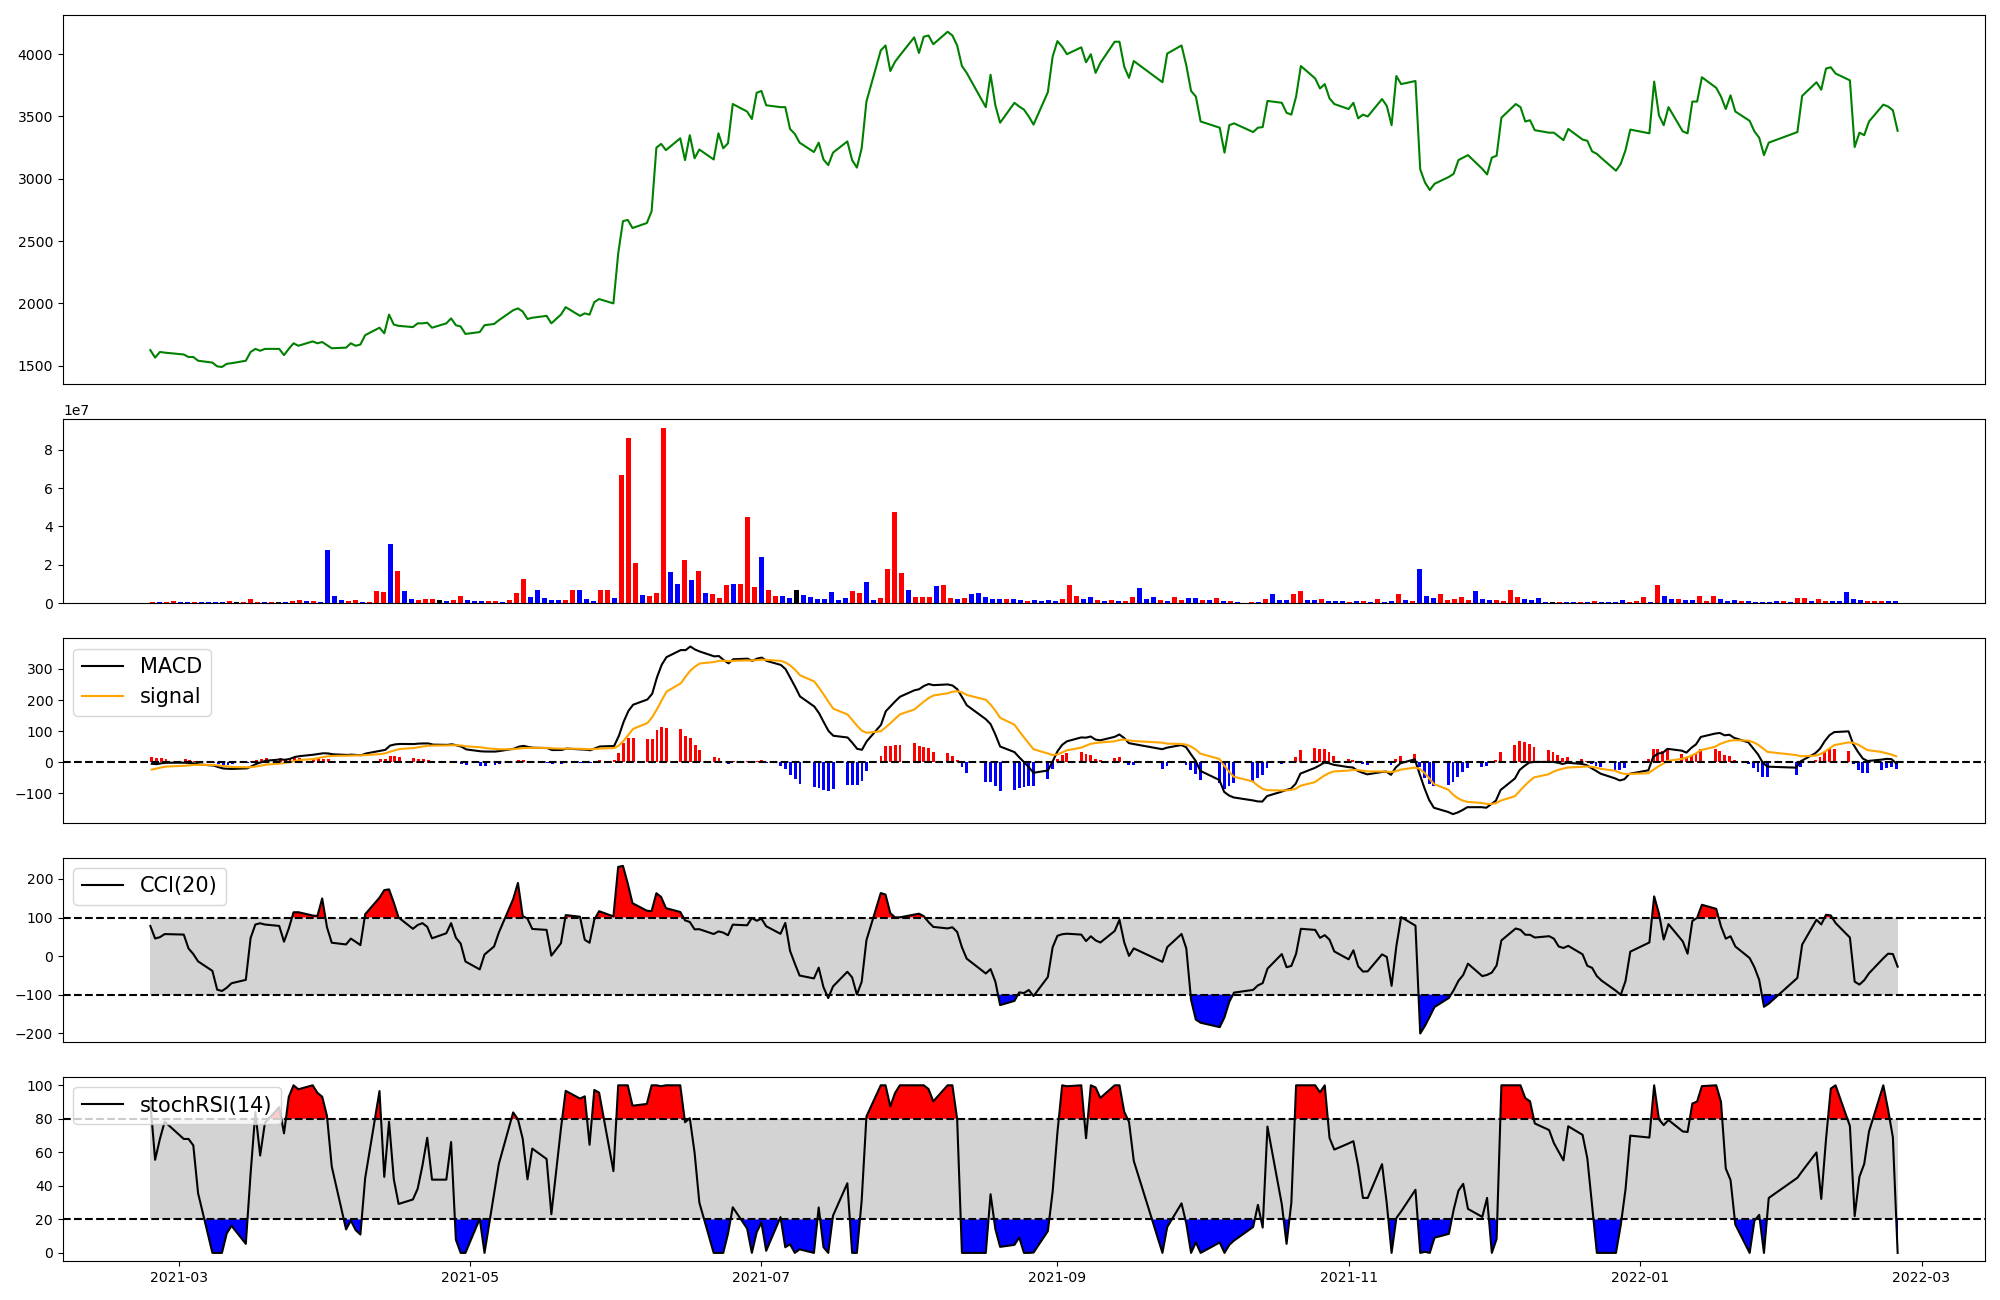2000x1300 pixels.
Task: Click the orange signal legend line sample
Action: 102,696
